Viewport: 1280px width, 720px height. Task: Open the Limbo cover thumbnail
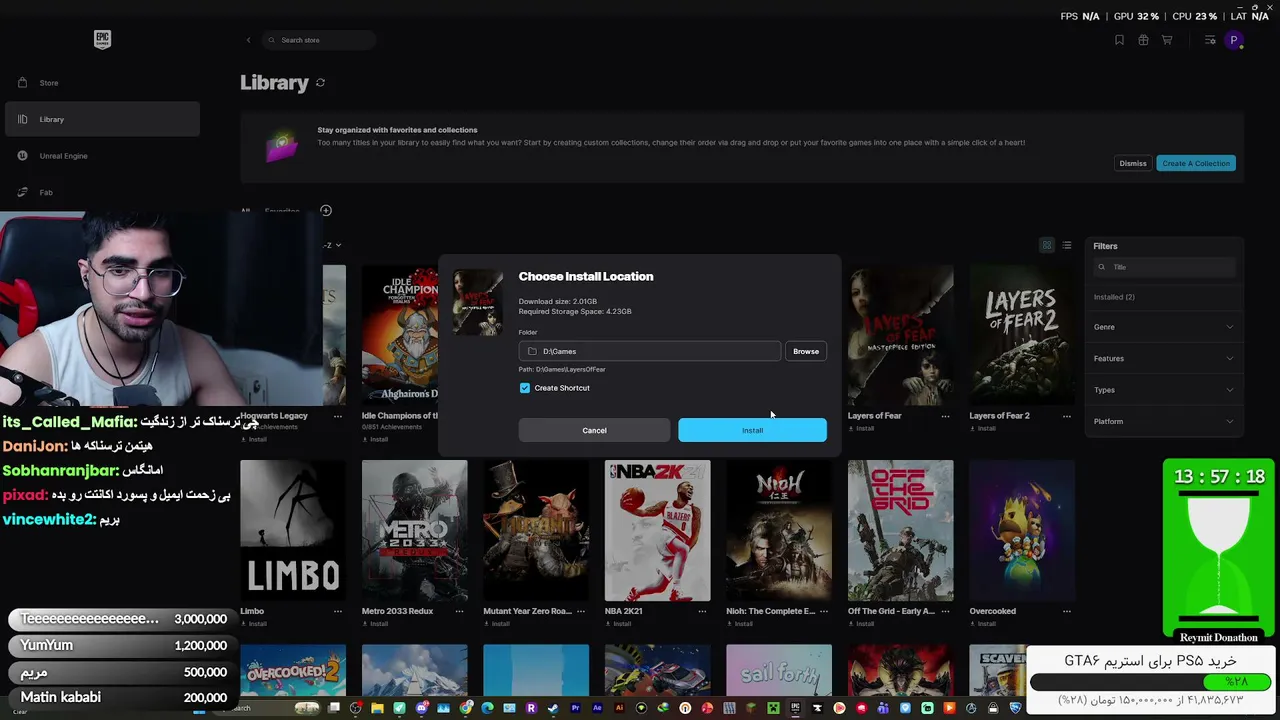point(293,531)
